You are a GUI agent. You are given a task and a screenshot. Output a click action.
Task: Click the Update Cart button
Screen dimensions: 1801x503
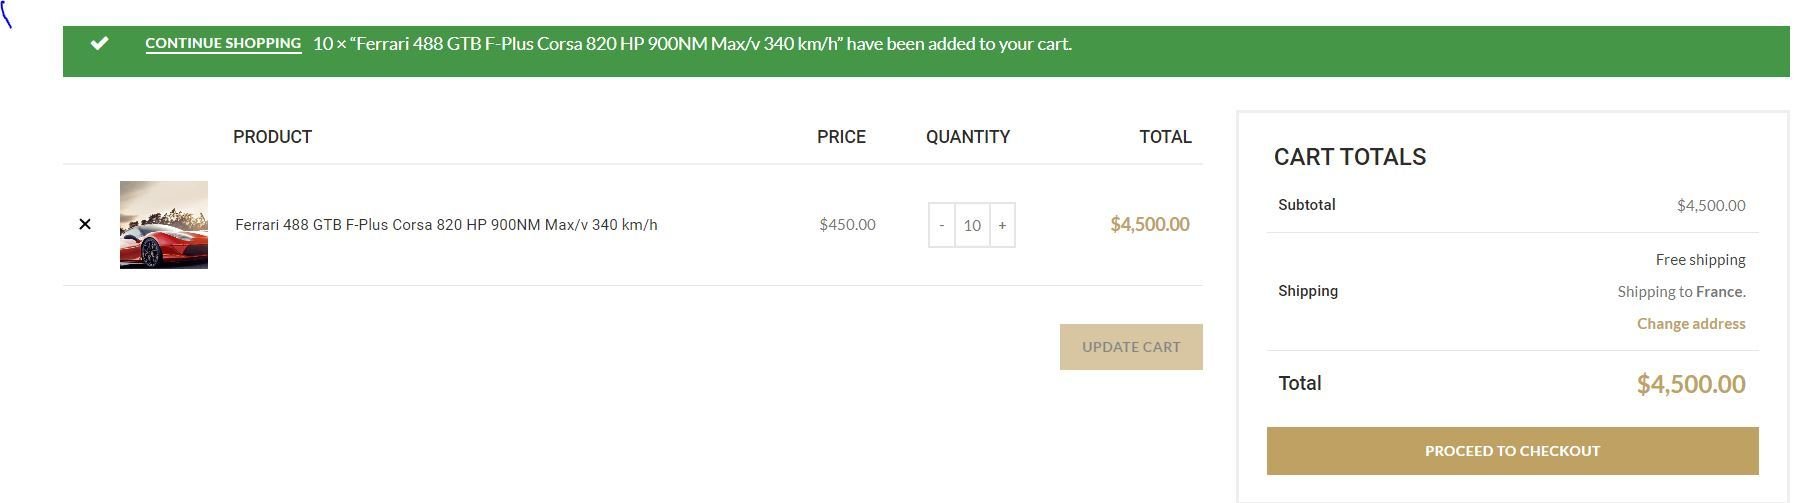coord(1131,347)
